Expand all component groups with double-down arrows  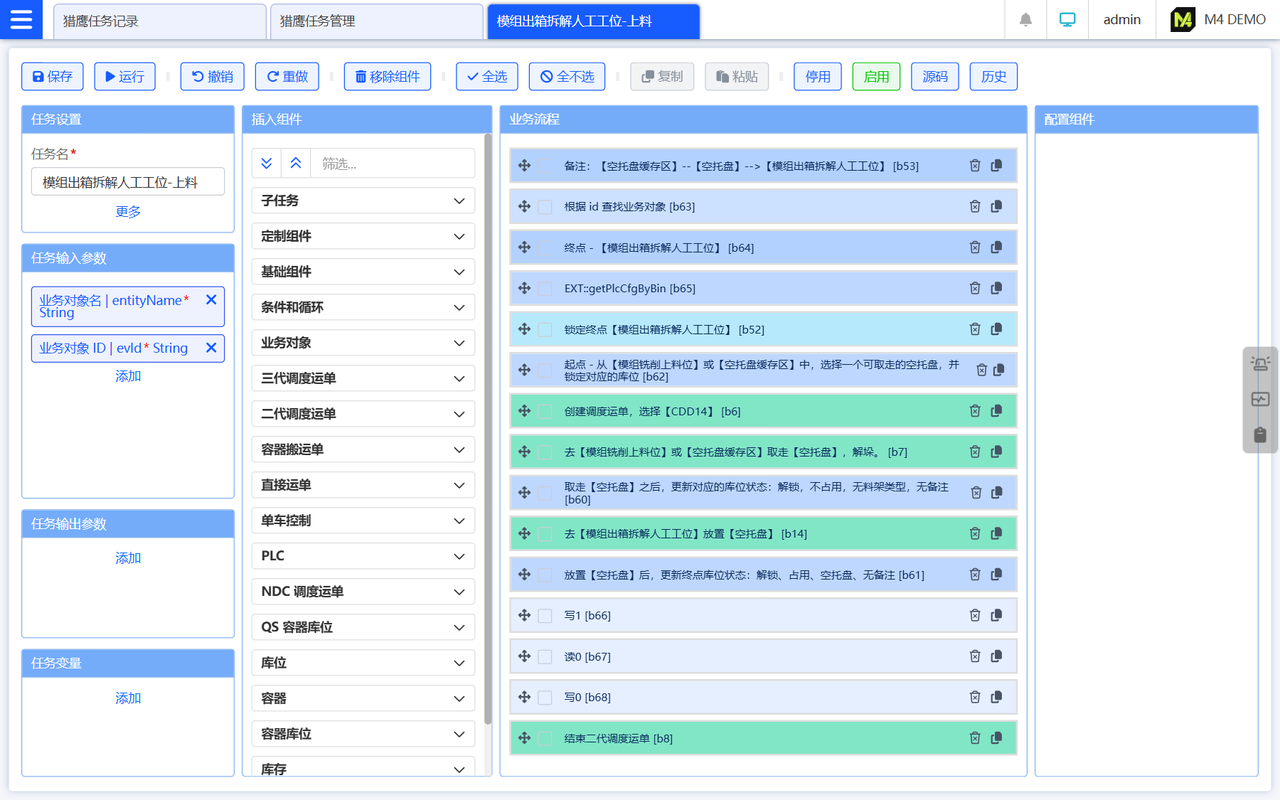click(266, 164)
